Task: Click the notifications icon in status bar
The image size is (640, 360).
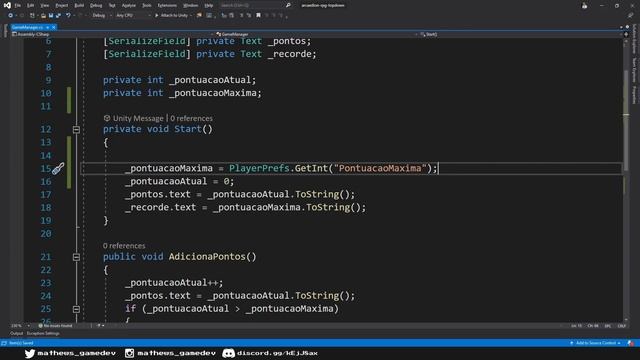Action: (631, 343)
